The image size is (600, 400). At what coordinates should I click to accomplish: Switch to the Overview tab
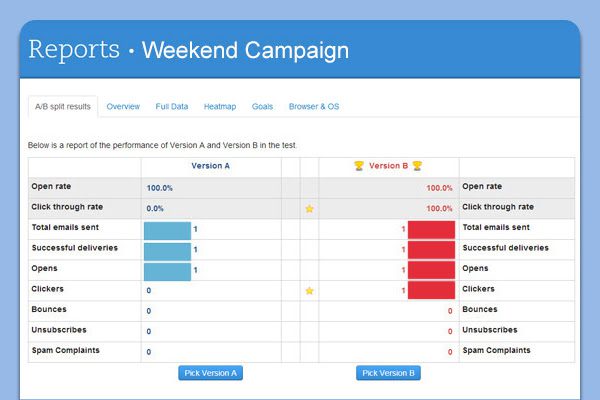click(x=123, y=106)
